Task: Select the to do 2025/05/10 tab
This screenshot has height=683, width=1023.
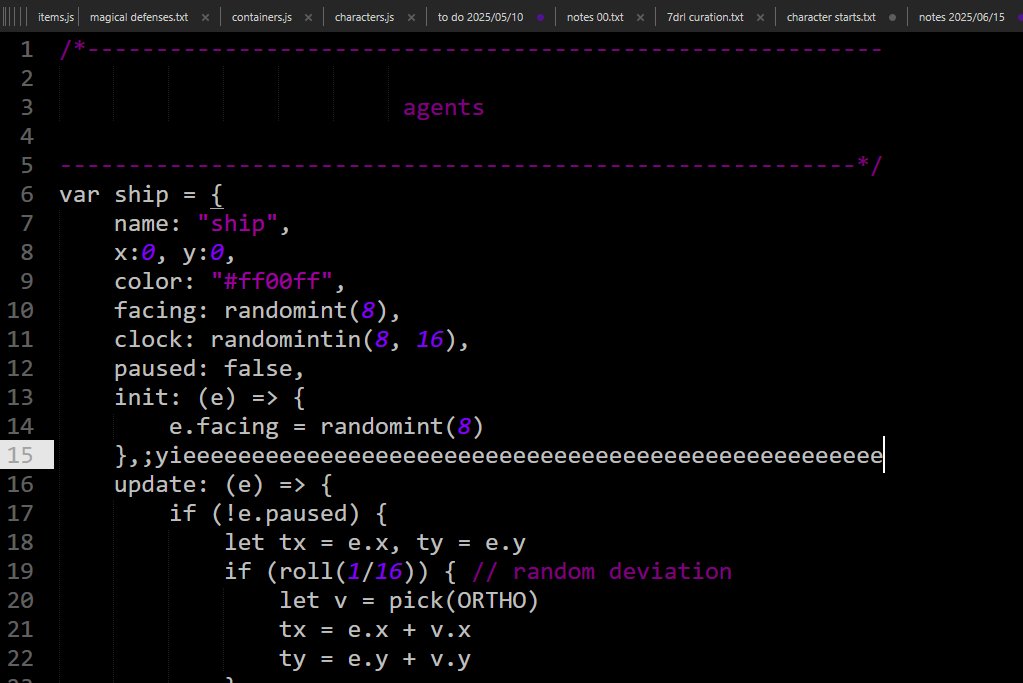Action: coord(480,17)
